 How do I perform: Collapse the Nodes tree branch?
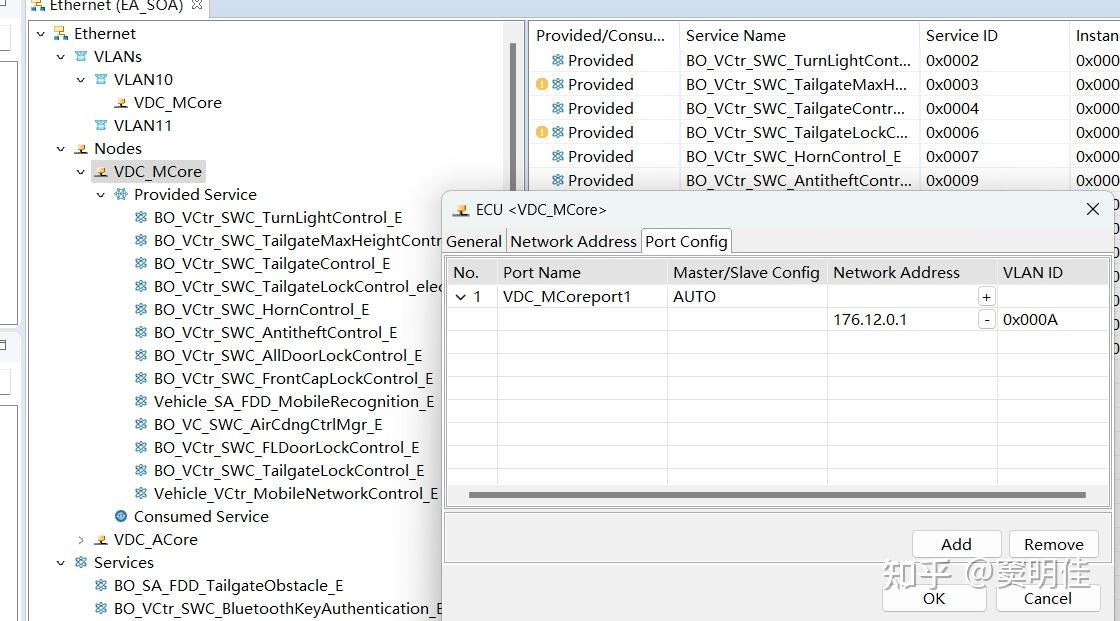(60, 148)
